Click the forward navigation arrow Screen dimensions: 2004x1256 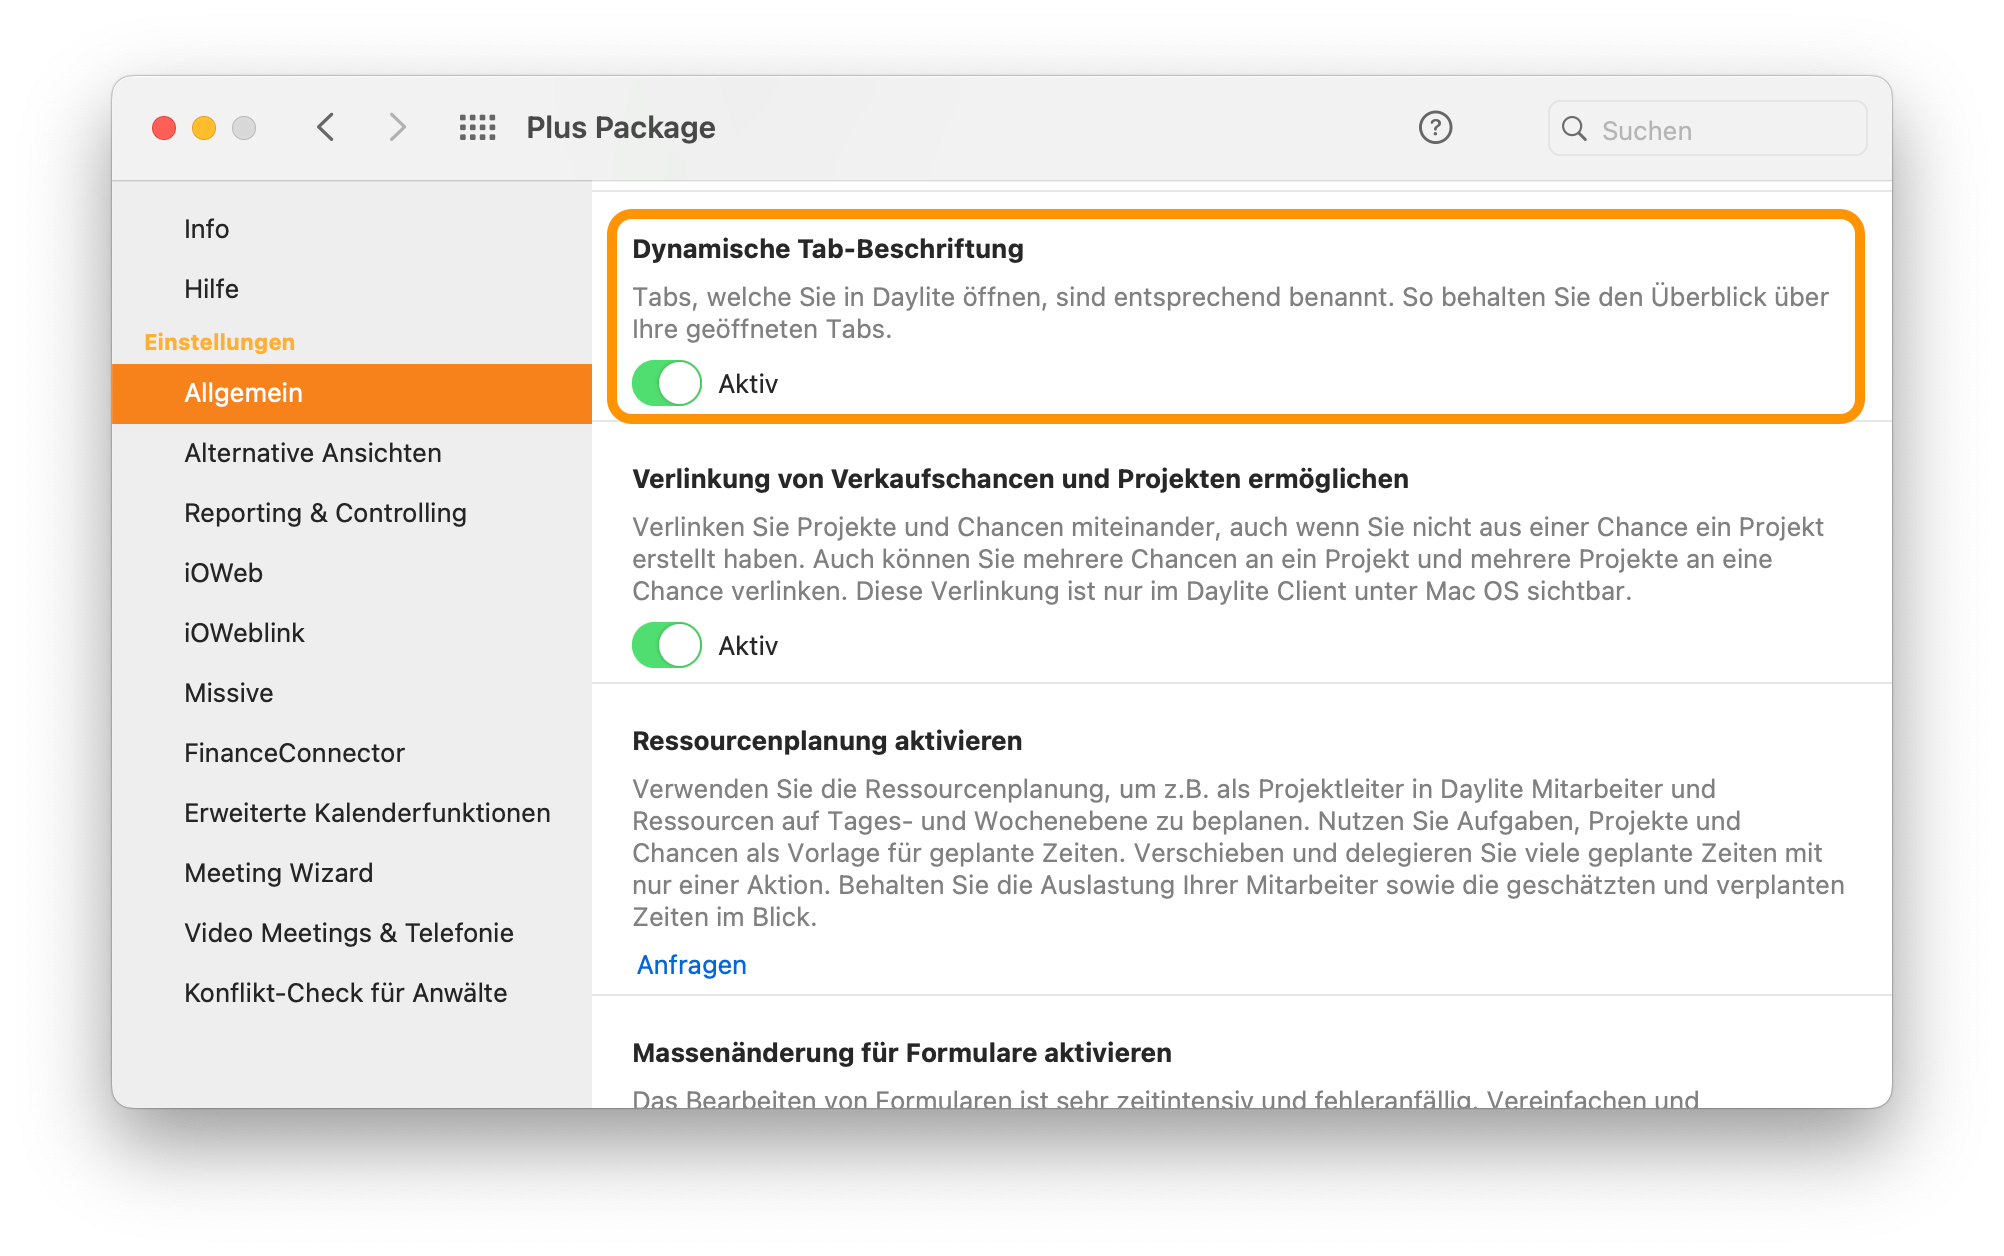pyautogui.click(x=398, y=127)
